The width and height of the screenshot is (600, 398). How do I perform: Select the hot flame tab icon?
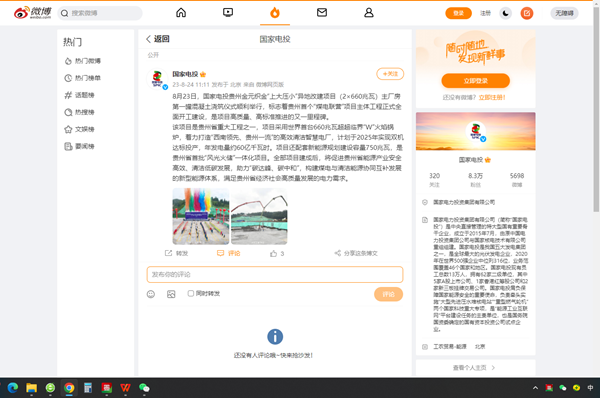275,13
